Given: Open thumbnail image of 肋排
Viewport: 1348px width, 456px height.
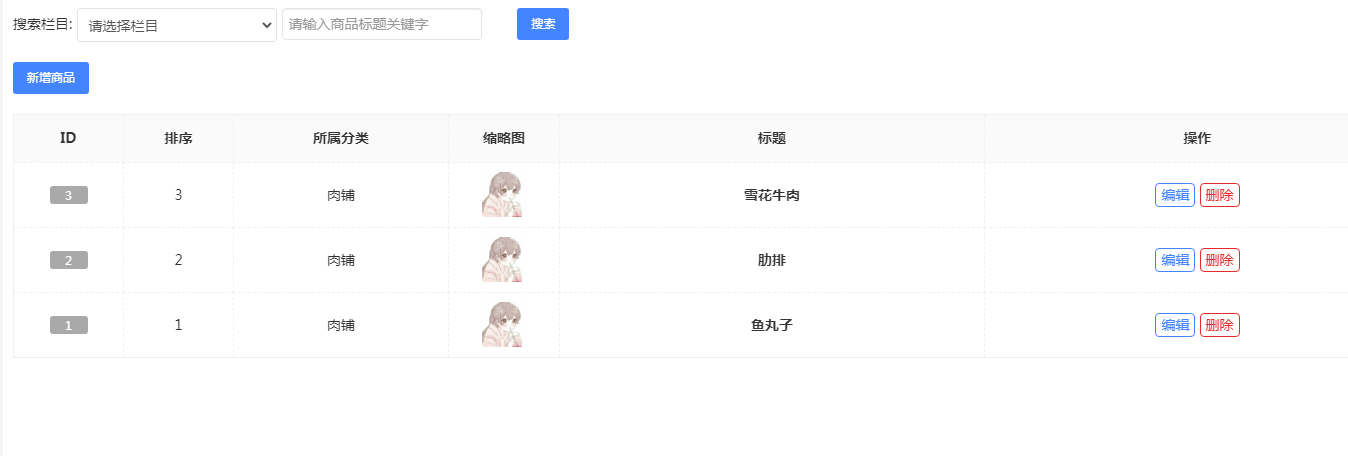Looking at the screenshot, I should (x=502, y=260).
